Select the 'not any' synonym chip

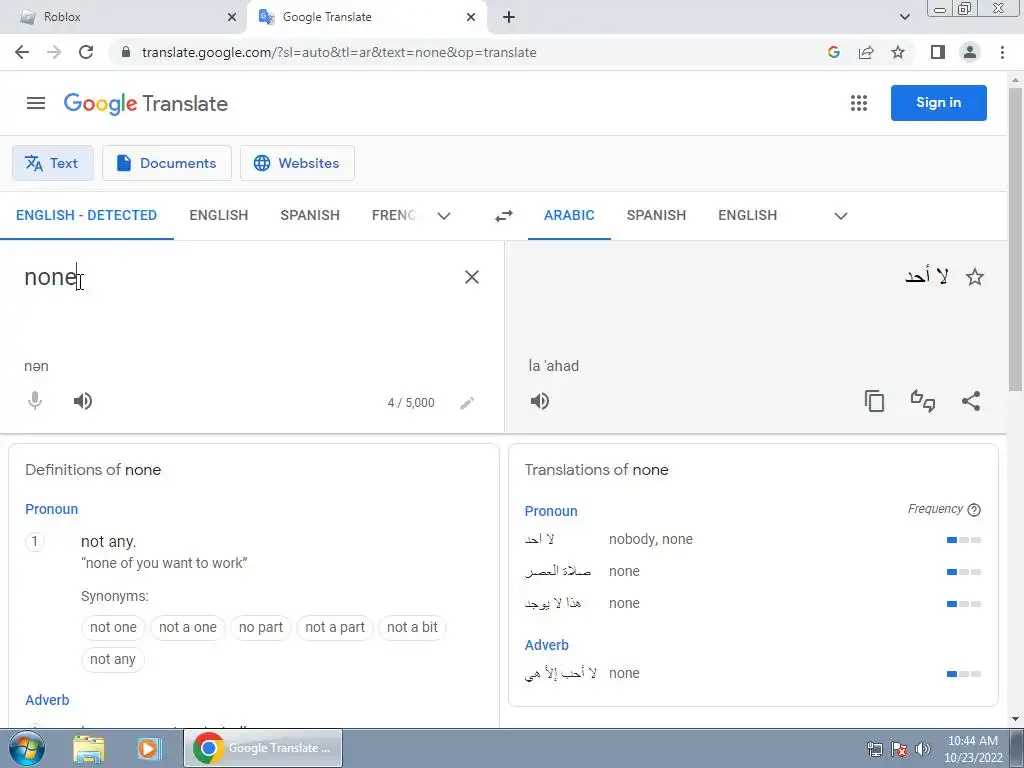pos(113,660)
